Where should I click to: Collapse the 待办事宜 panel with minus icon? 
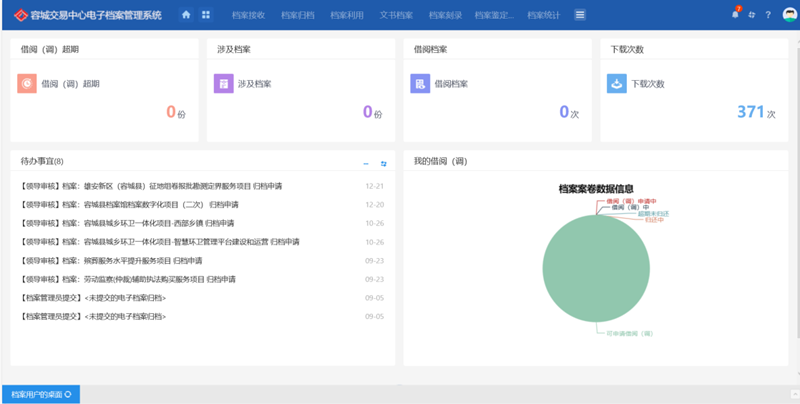click(x=366, y=162)
